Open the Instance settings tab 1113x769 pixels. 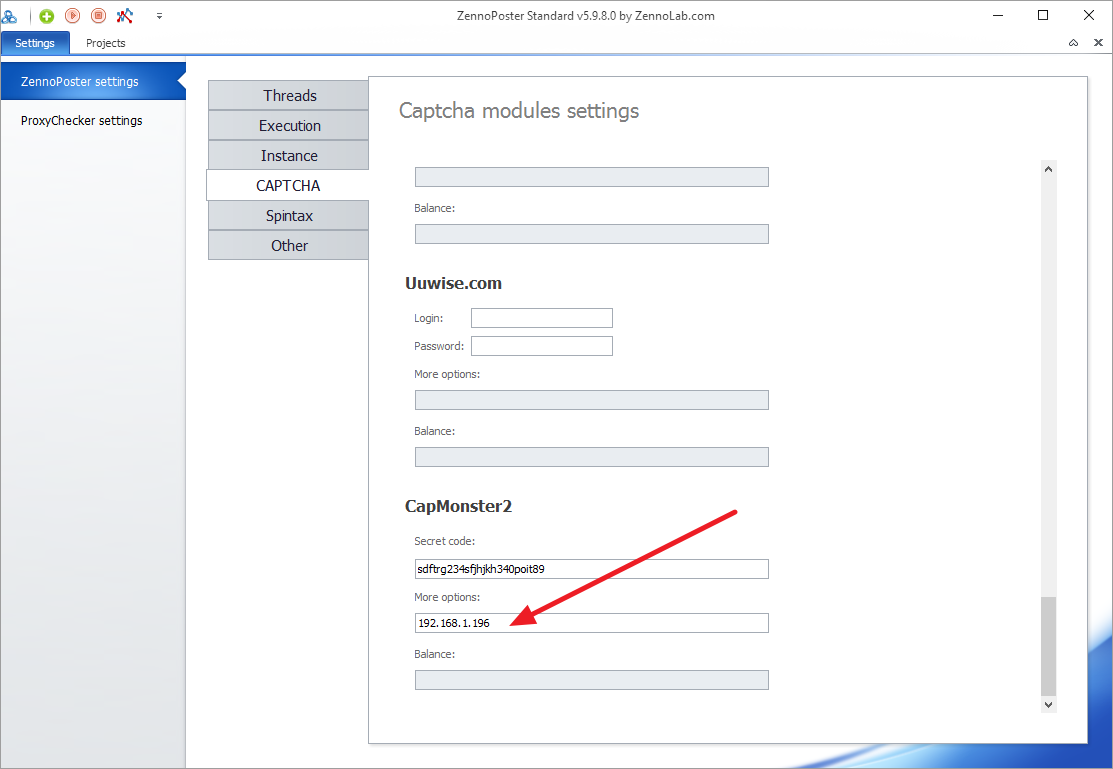(x=289, y=155)
